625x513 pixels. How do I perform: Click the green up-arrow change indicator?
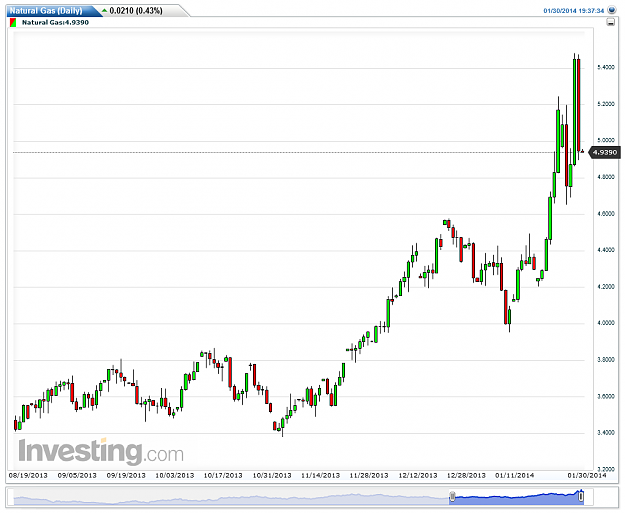coord(105,11)
